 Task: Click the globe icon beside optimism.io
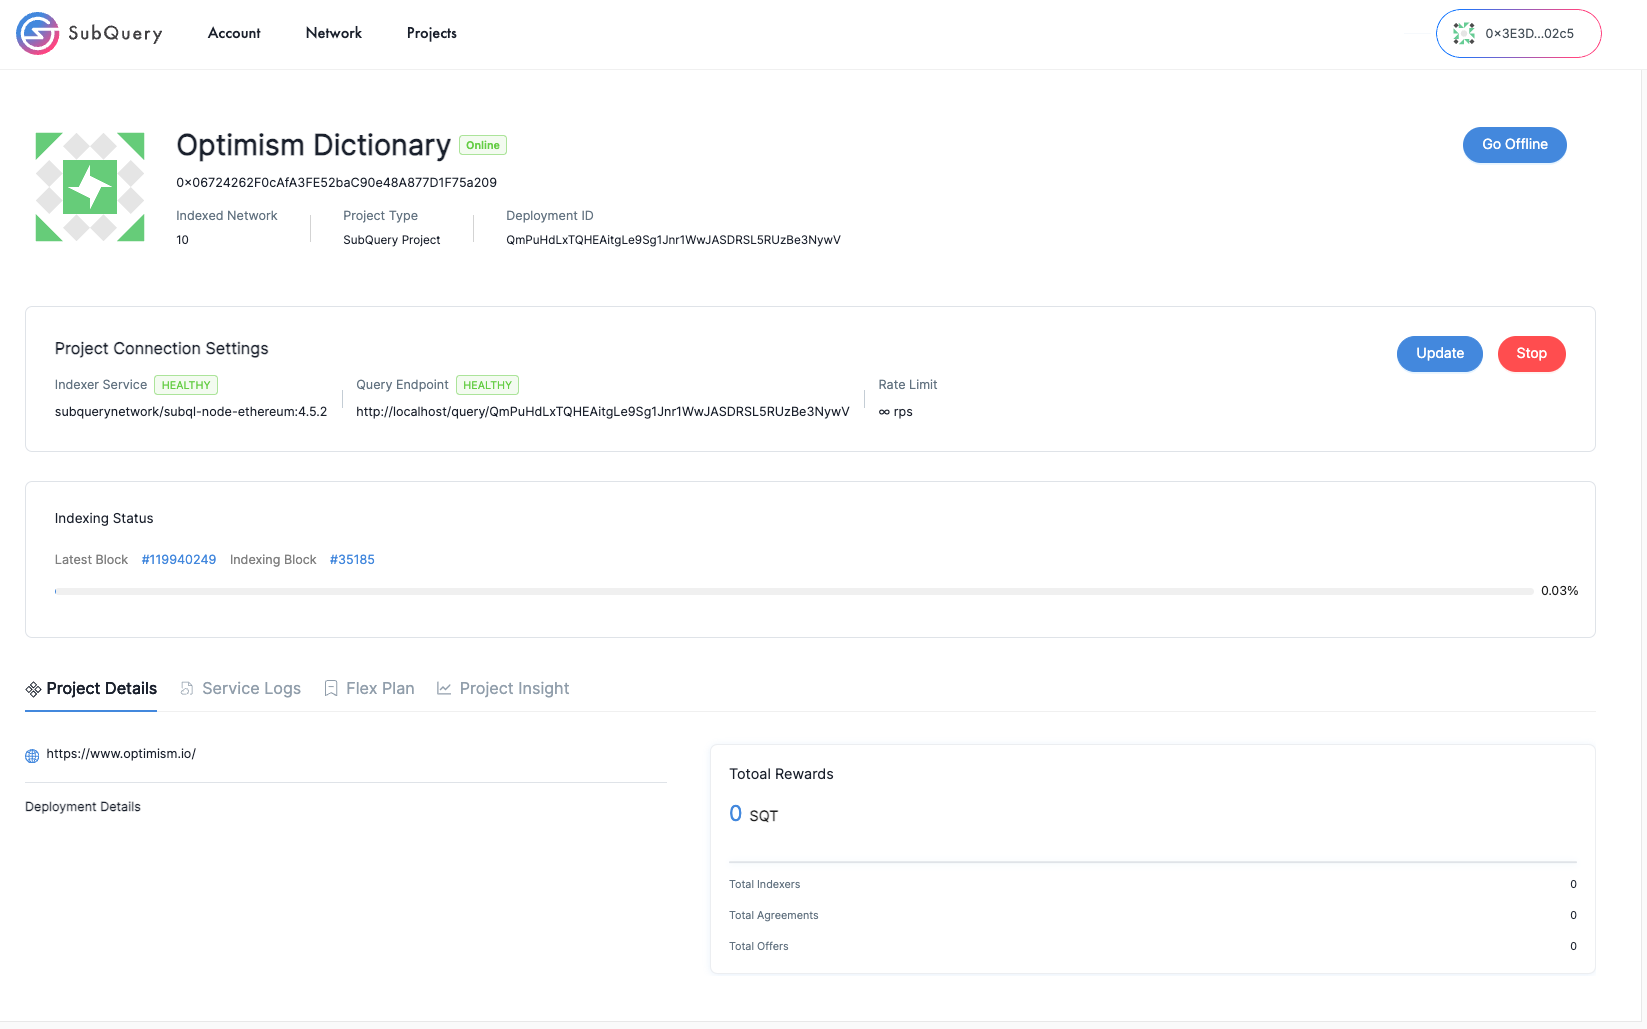(x=32, y=756)
